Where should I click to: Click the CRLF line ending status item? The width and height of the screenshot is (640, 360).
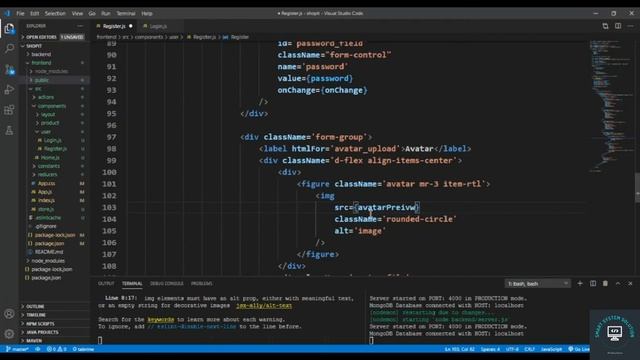[529, 349]
